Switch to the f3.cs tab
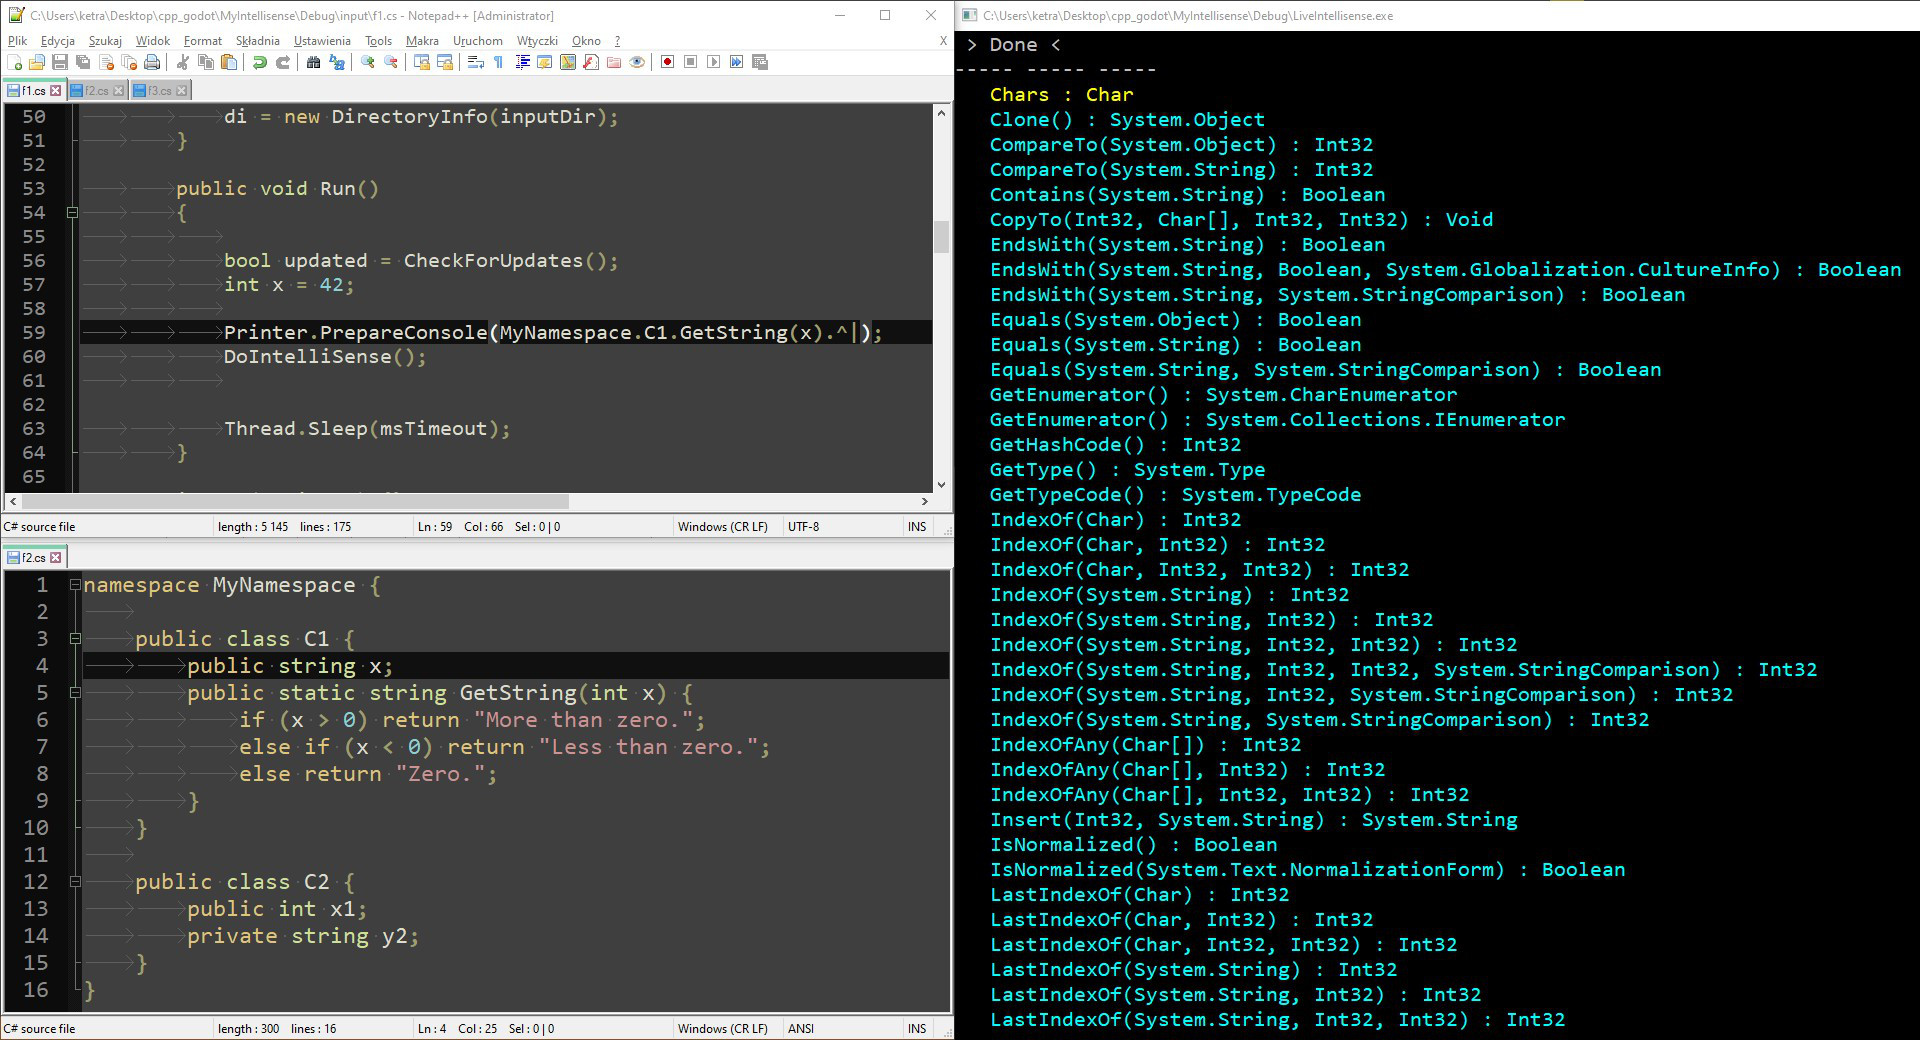 point(158,90)
